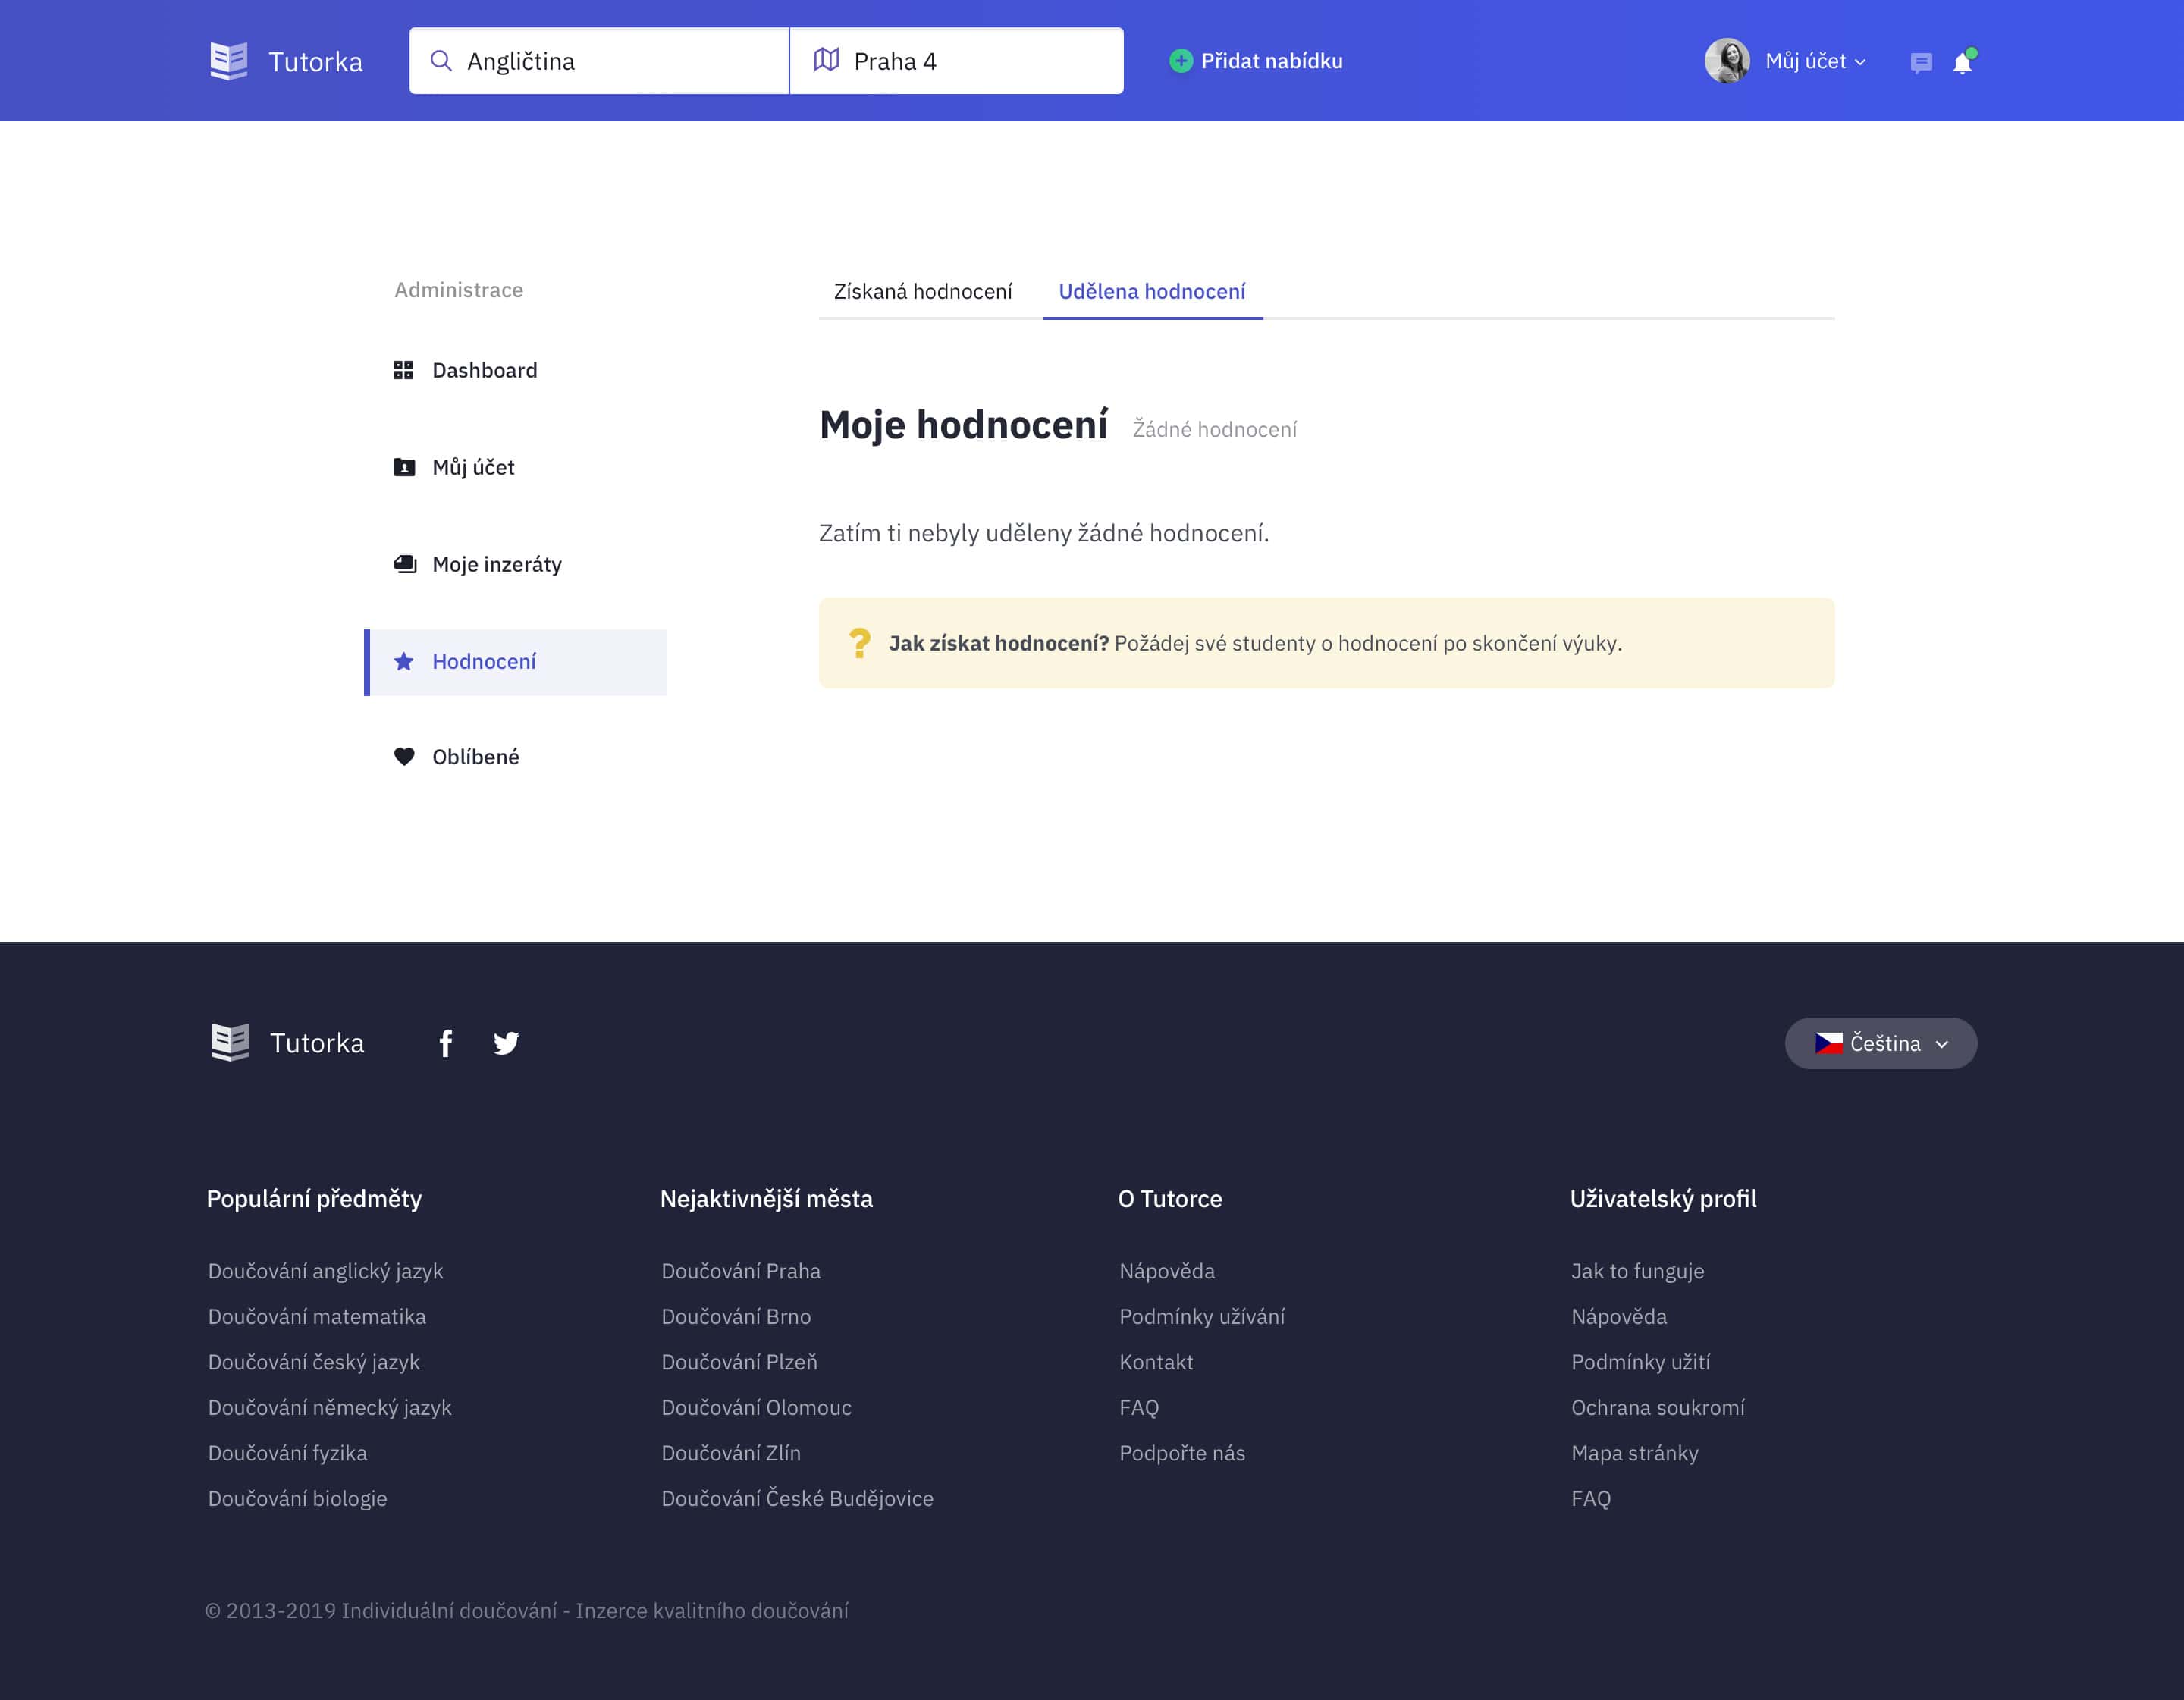Open the chat messages icon
This screenshot has height=1700, width=2184.
point(1920,63)
